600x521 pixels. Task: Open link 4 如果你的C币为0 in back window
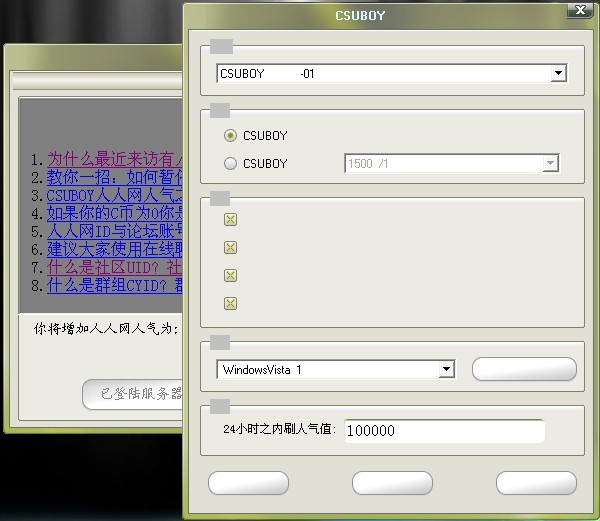click(114, 213)
